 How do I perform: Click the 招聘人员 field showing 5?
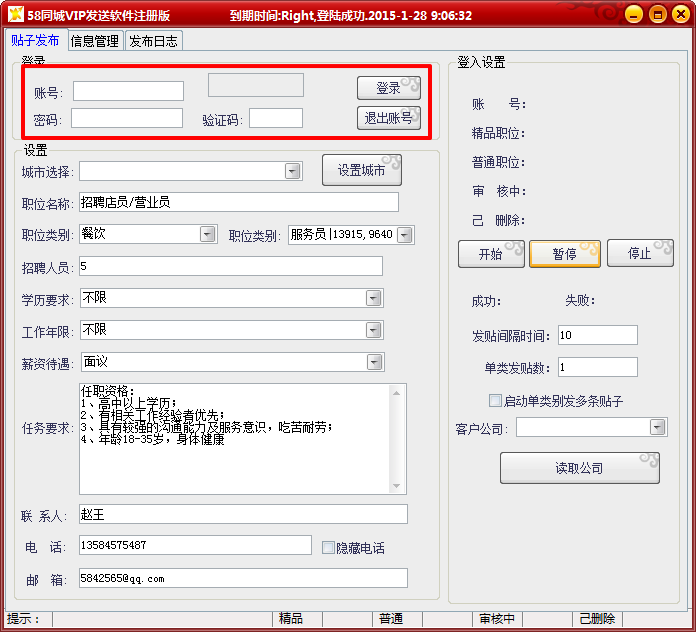231,266
